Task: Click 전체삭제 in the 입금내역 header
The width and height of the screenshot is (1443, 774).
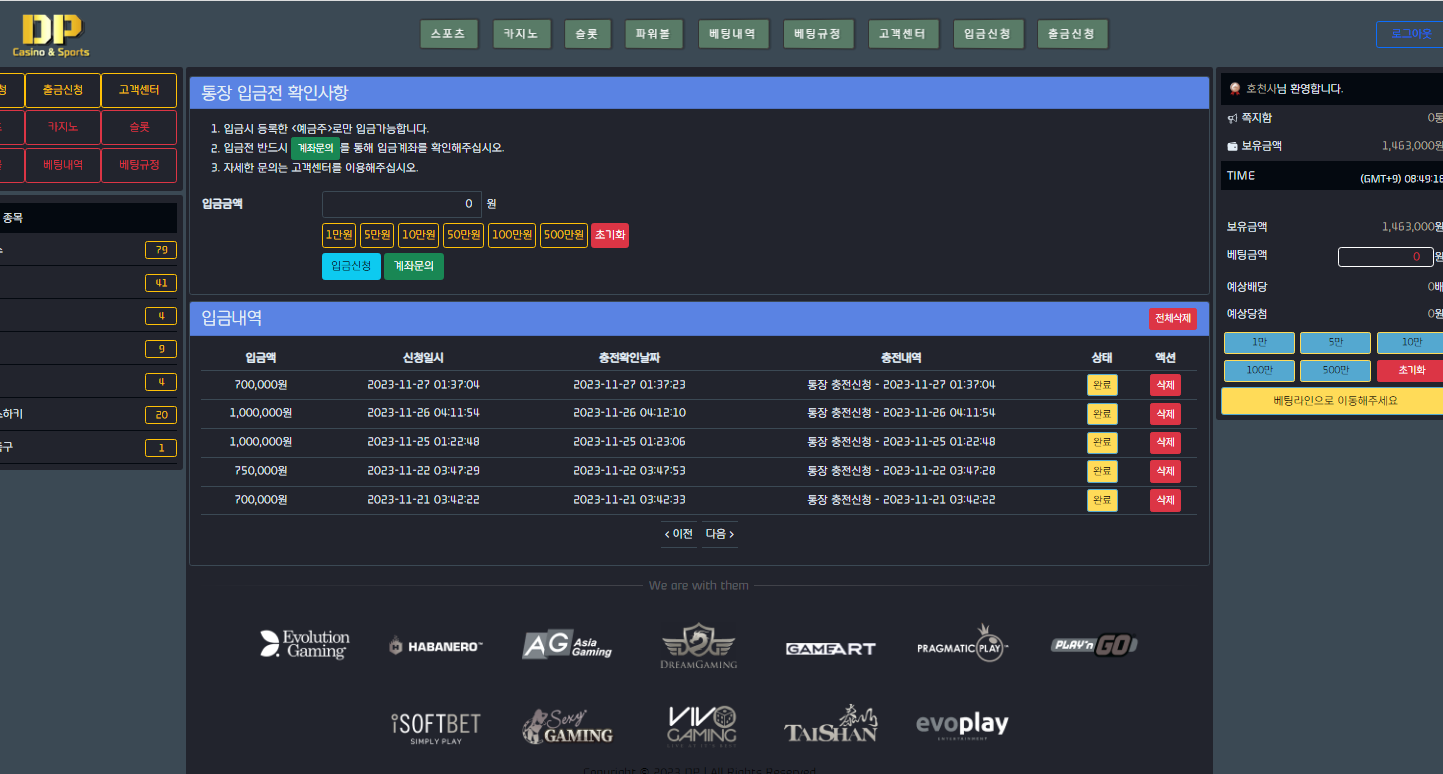Action: [x=1172, y=318]
